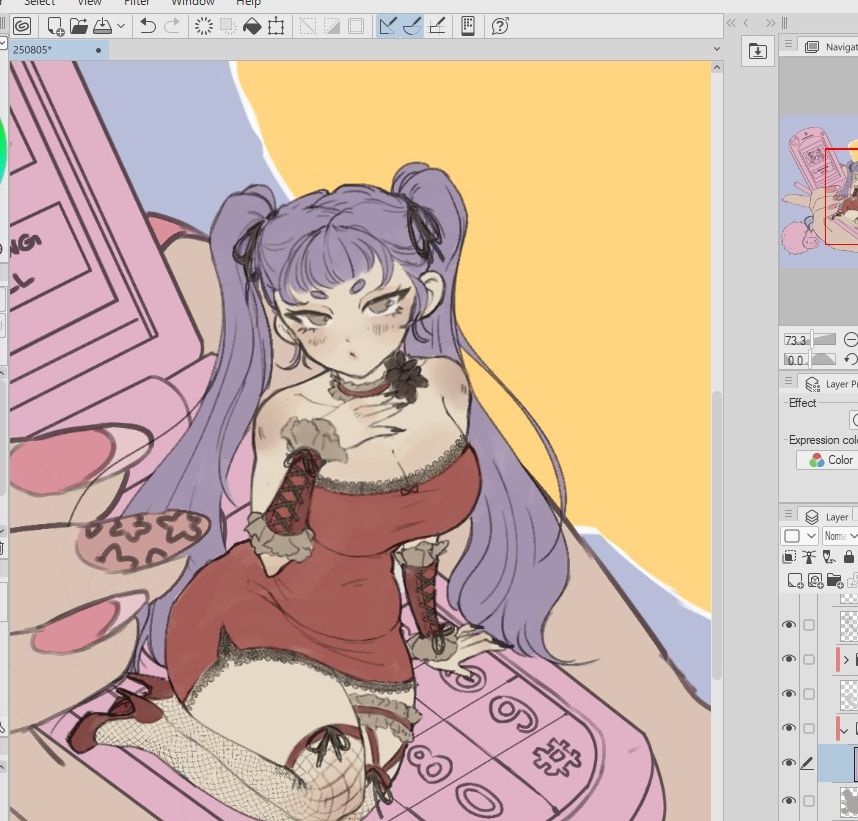Click the Redo arrow icon

point(172,26)
